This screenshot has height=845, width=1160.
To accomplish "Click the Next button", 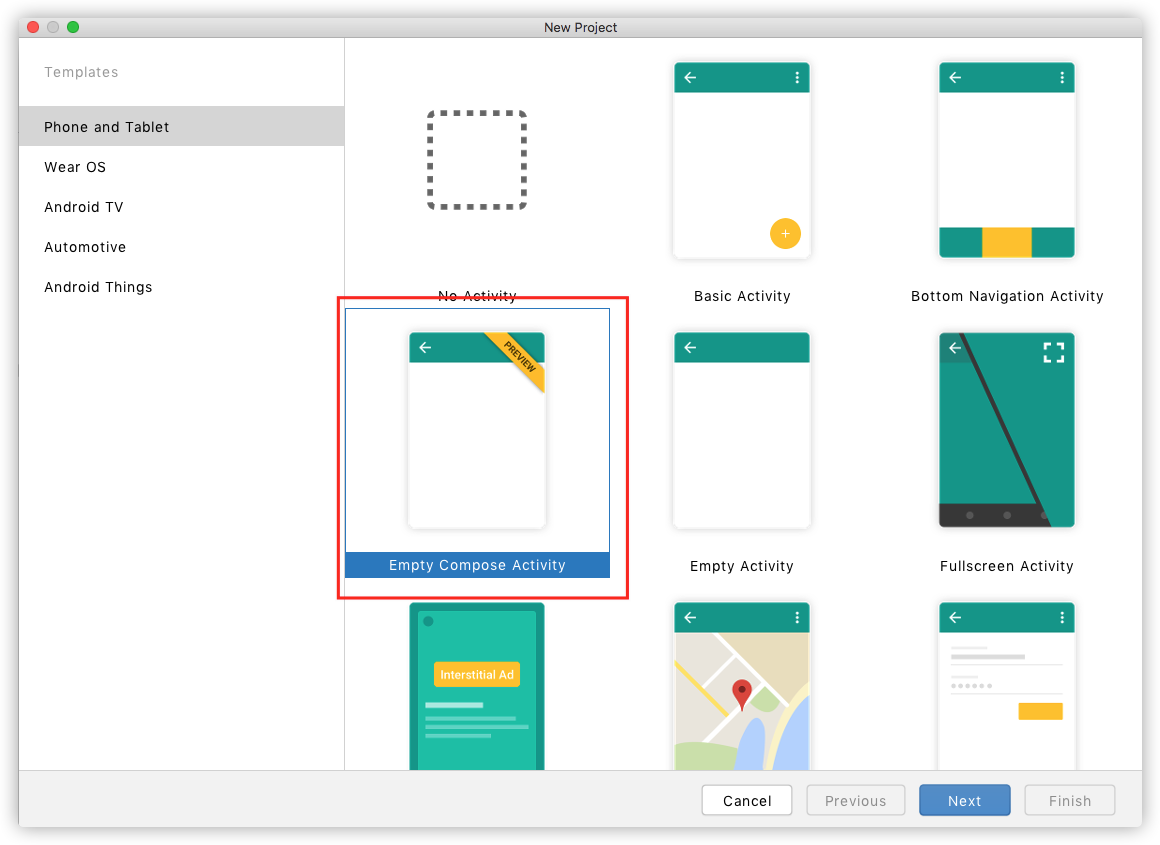I will pos(965,800).
